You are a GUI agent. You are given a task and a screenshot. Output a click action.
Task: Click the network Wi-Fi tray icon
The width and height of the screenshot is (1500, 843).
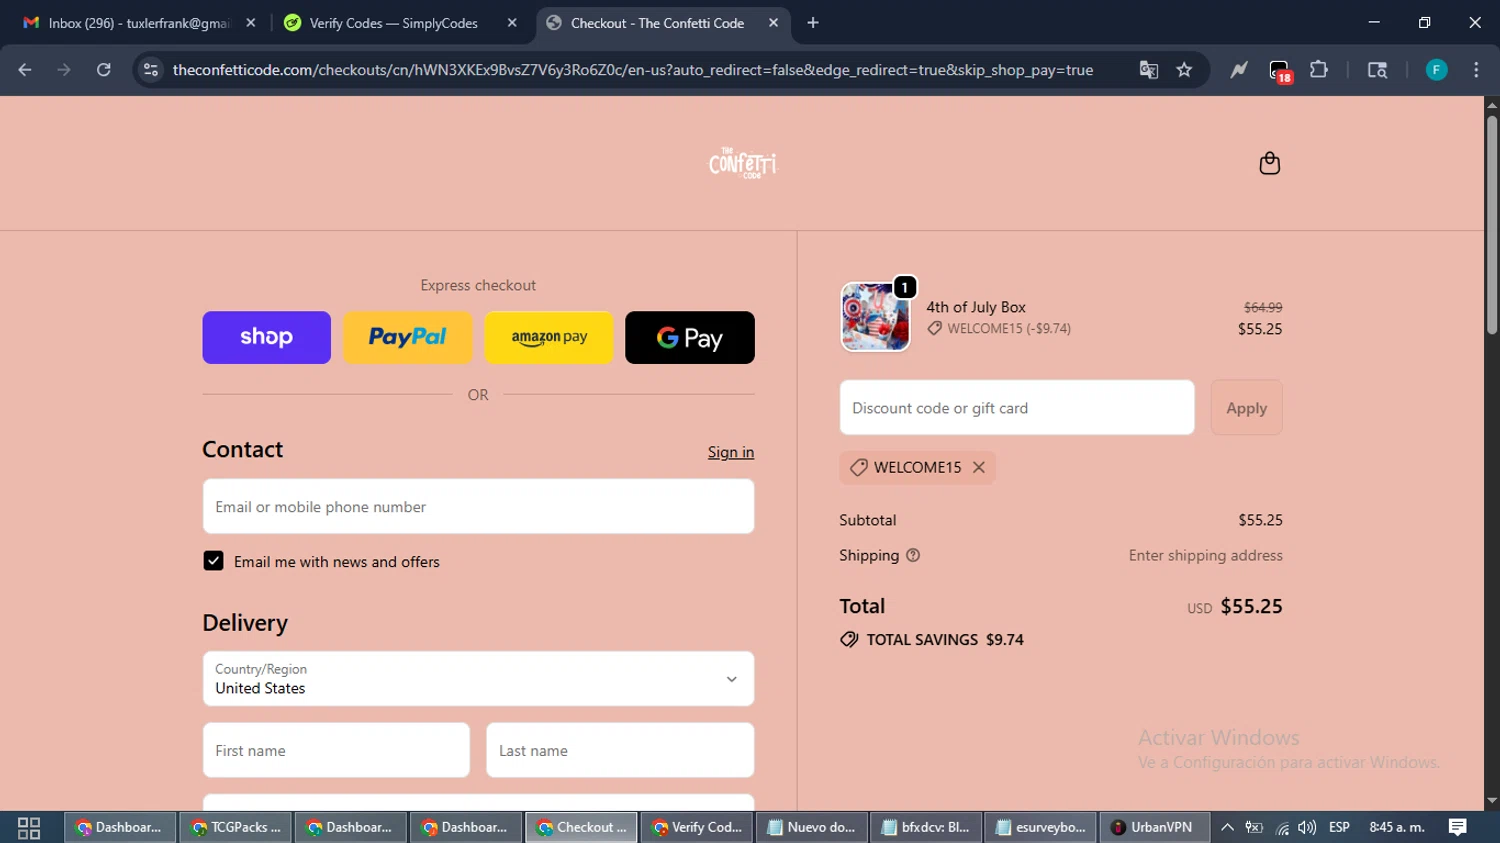pyautogui.click(x=1282, y=828)
